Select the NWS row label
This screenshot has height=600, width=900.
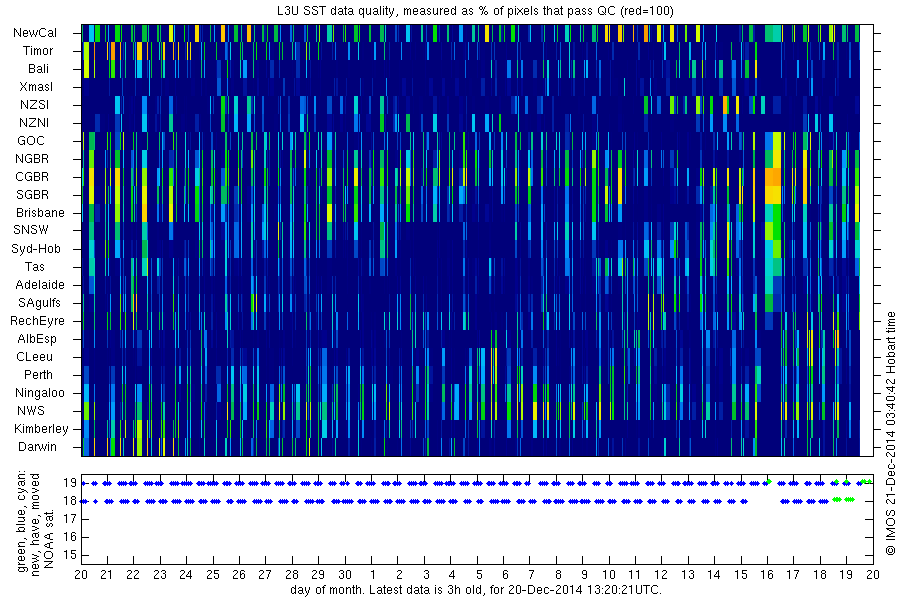pyautogui.click(x=30, y=411)
